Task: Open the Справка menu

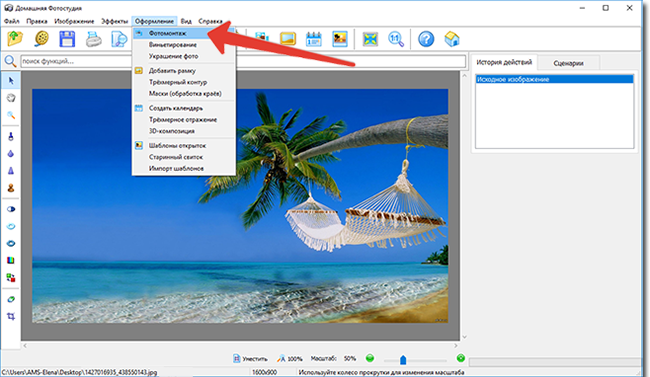Action: (x=210, y=21)
